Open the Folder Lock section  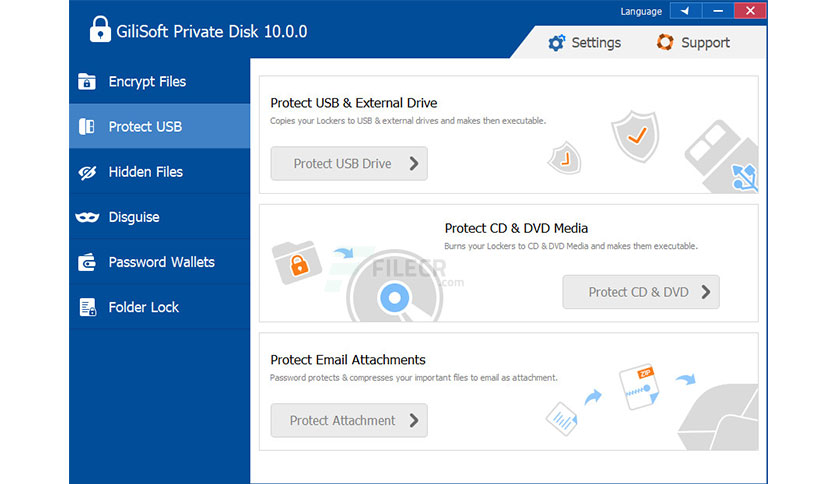[x=159, y=307]
